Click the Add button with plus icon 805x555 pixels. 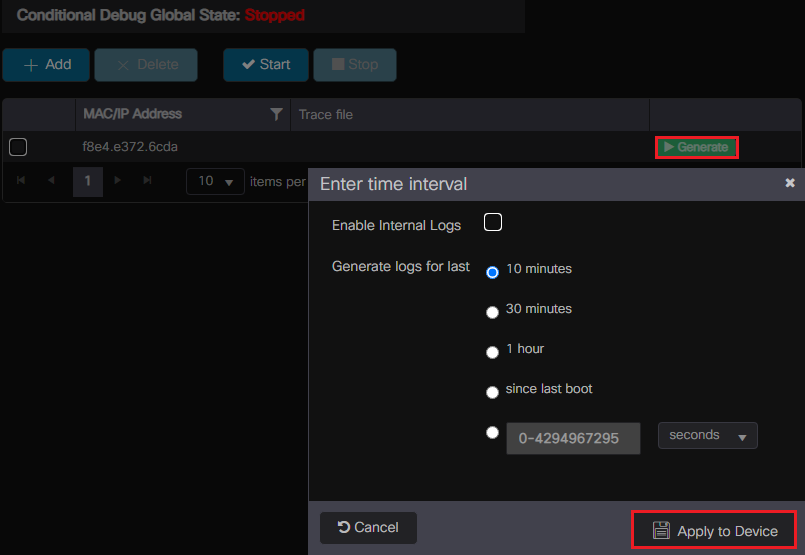46,65
